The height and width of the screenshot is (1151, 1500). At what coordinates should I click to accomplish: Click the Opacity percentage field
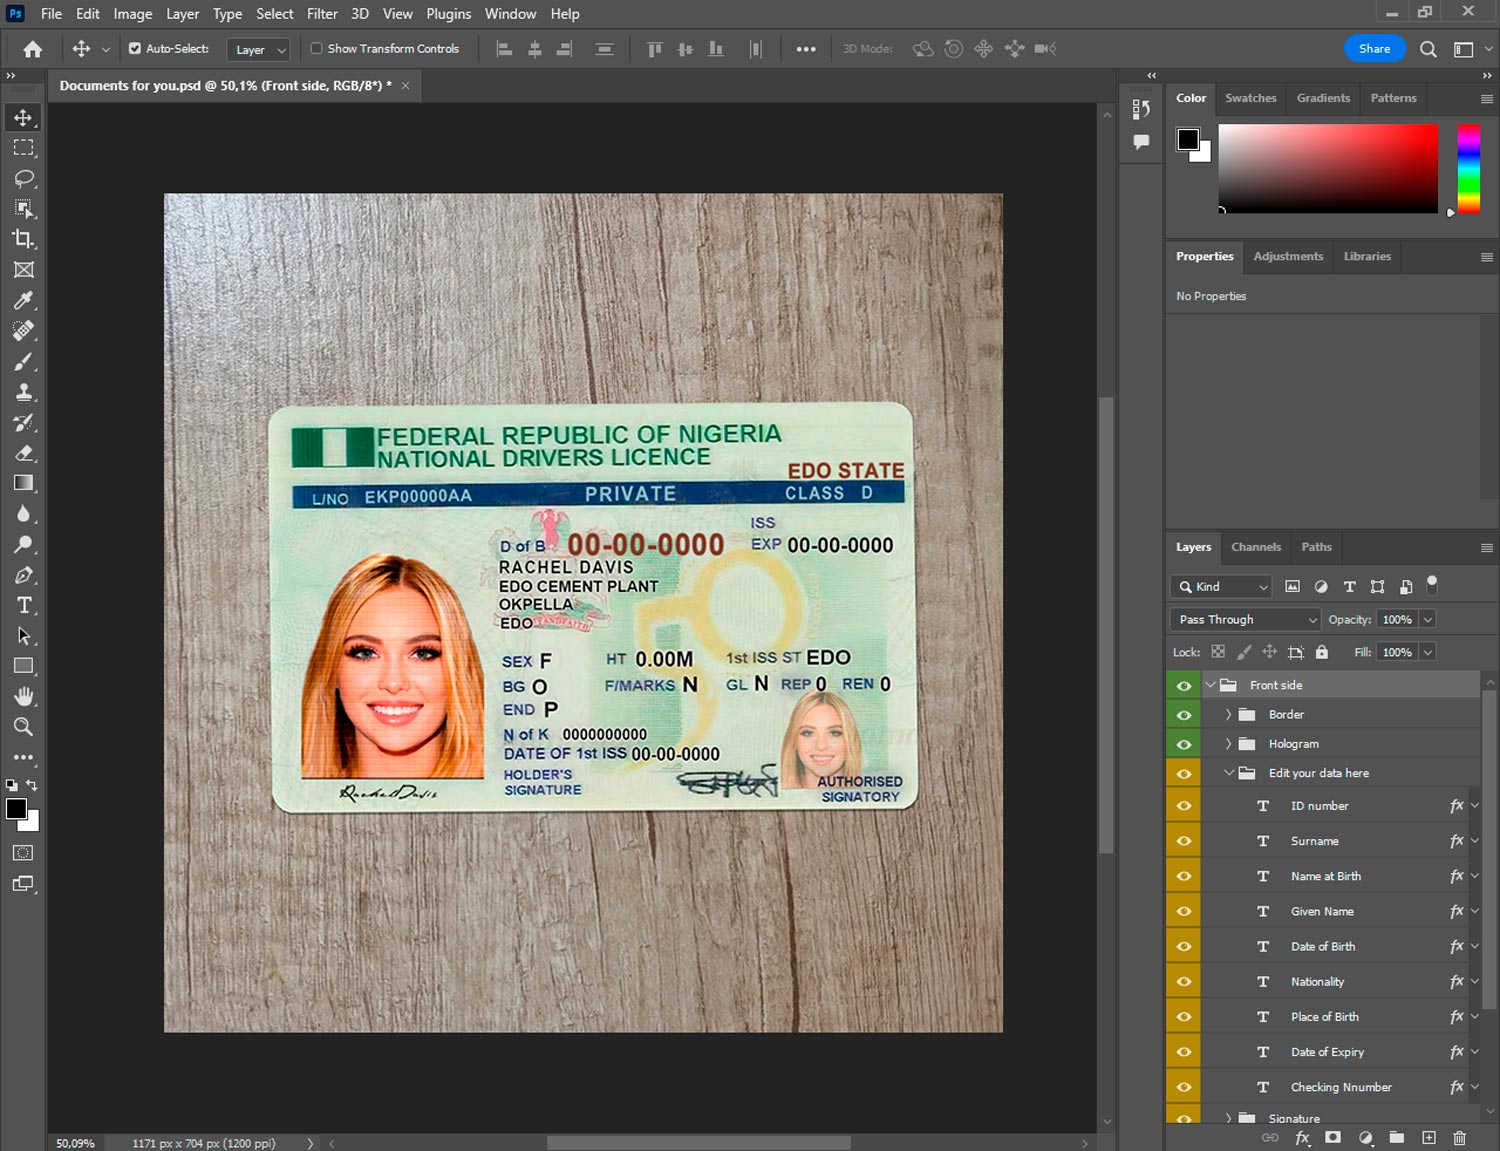pos(1397,620)
